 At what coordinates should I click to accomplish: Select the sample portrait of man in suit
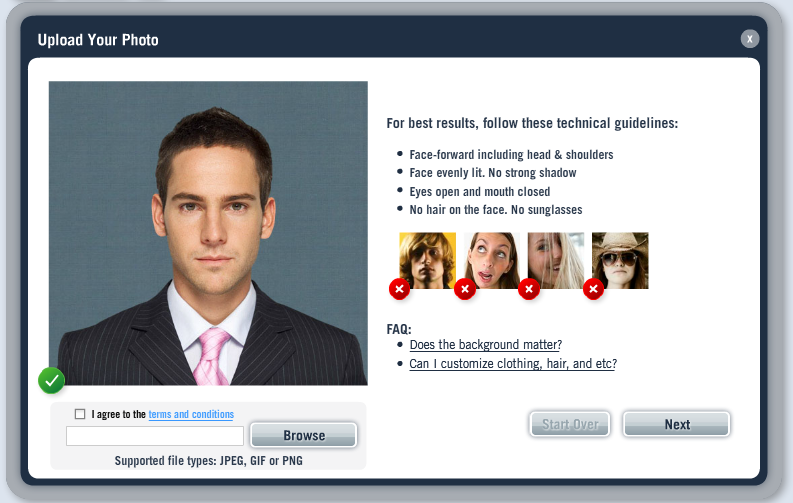point(208,233)
